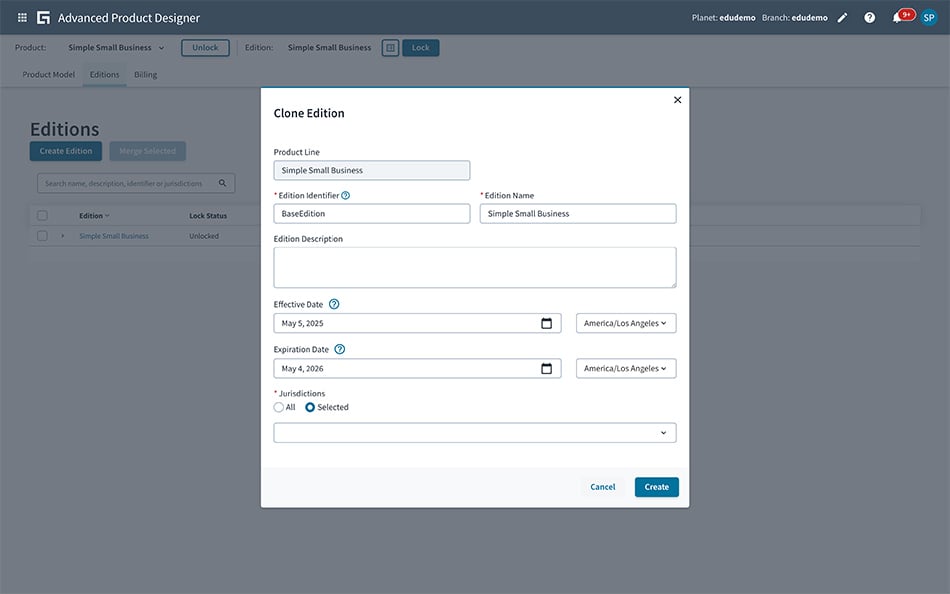The height and width of the screenshot is (594, 950).
Task: Go to the Product Model tab
Action: click(x=49, y=75)
